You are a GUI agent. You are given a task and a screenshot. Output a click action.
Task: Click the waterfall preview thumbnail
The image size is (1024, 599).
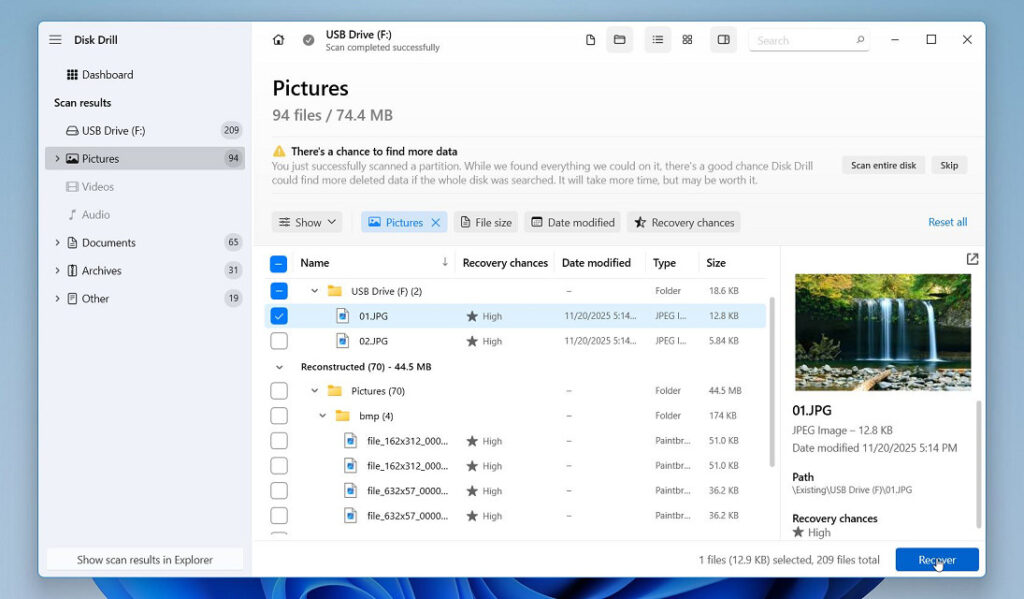click(x=881, y=331)
